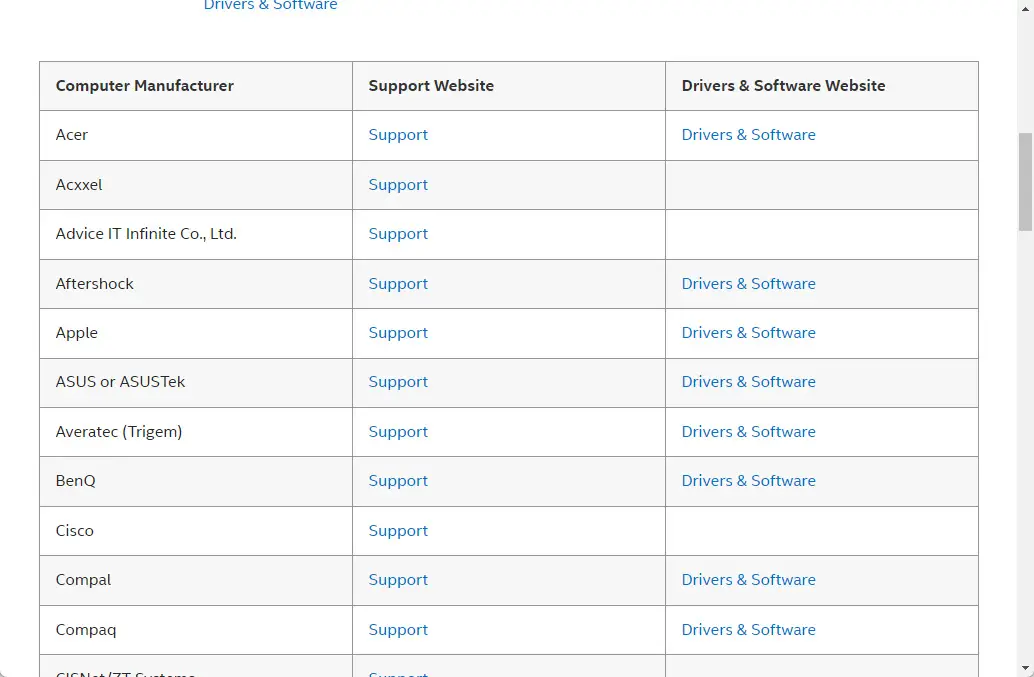
Task: Open Compal Support page
Action: tap(398, 580)
